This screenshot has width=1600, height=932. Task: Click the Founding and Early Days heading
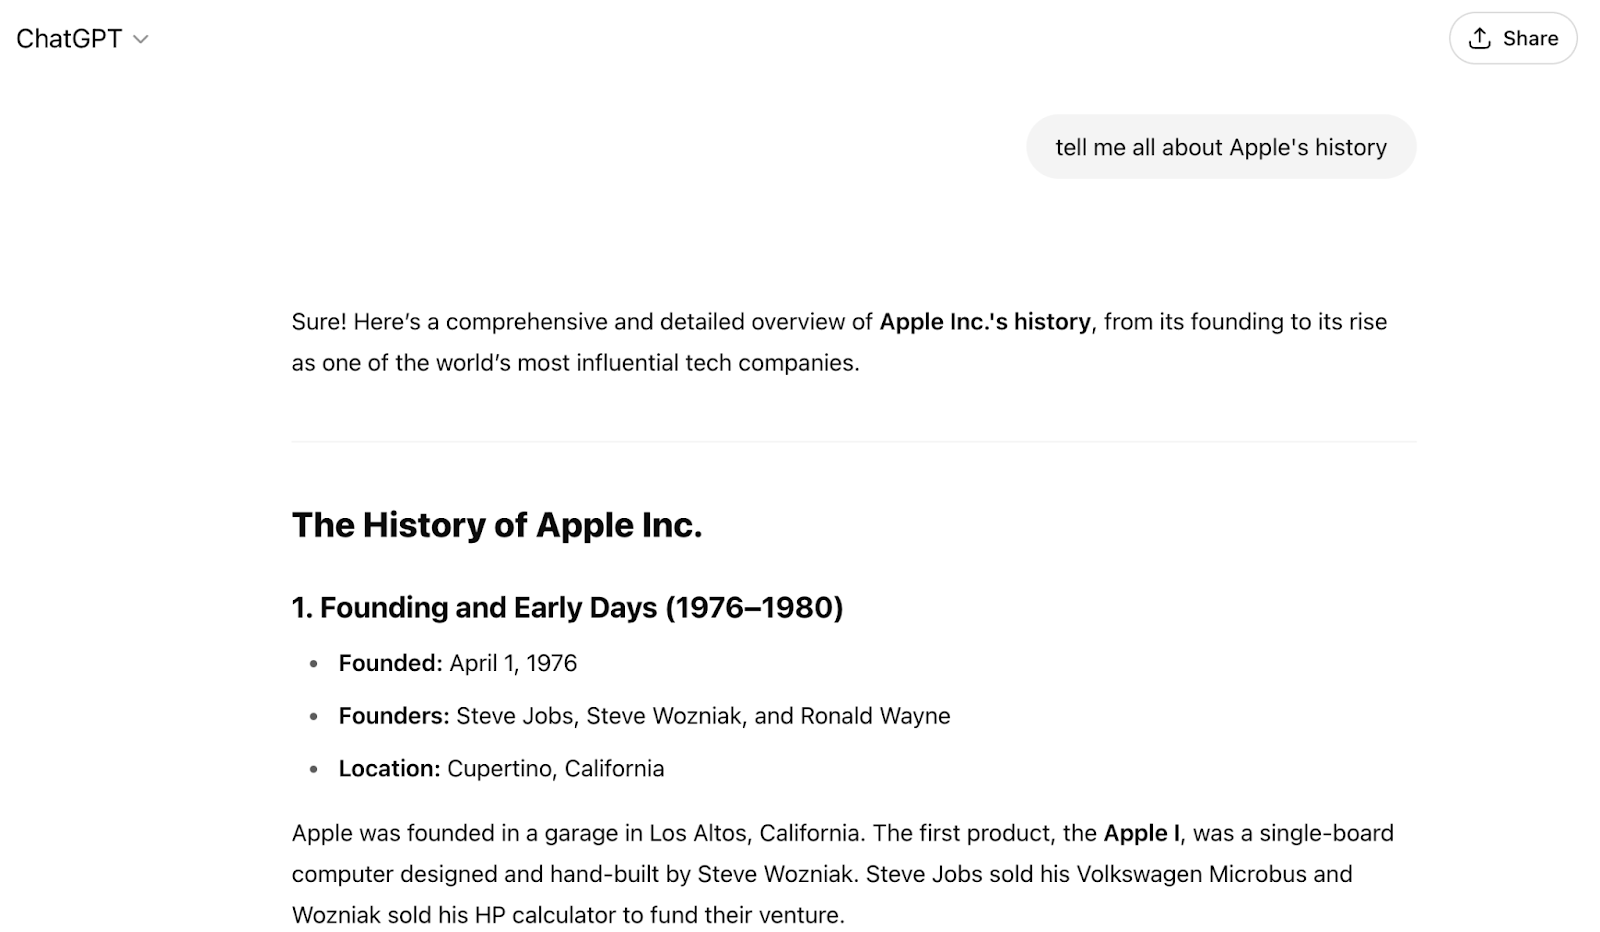pyautogui.click(x=566, y=607)
